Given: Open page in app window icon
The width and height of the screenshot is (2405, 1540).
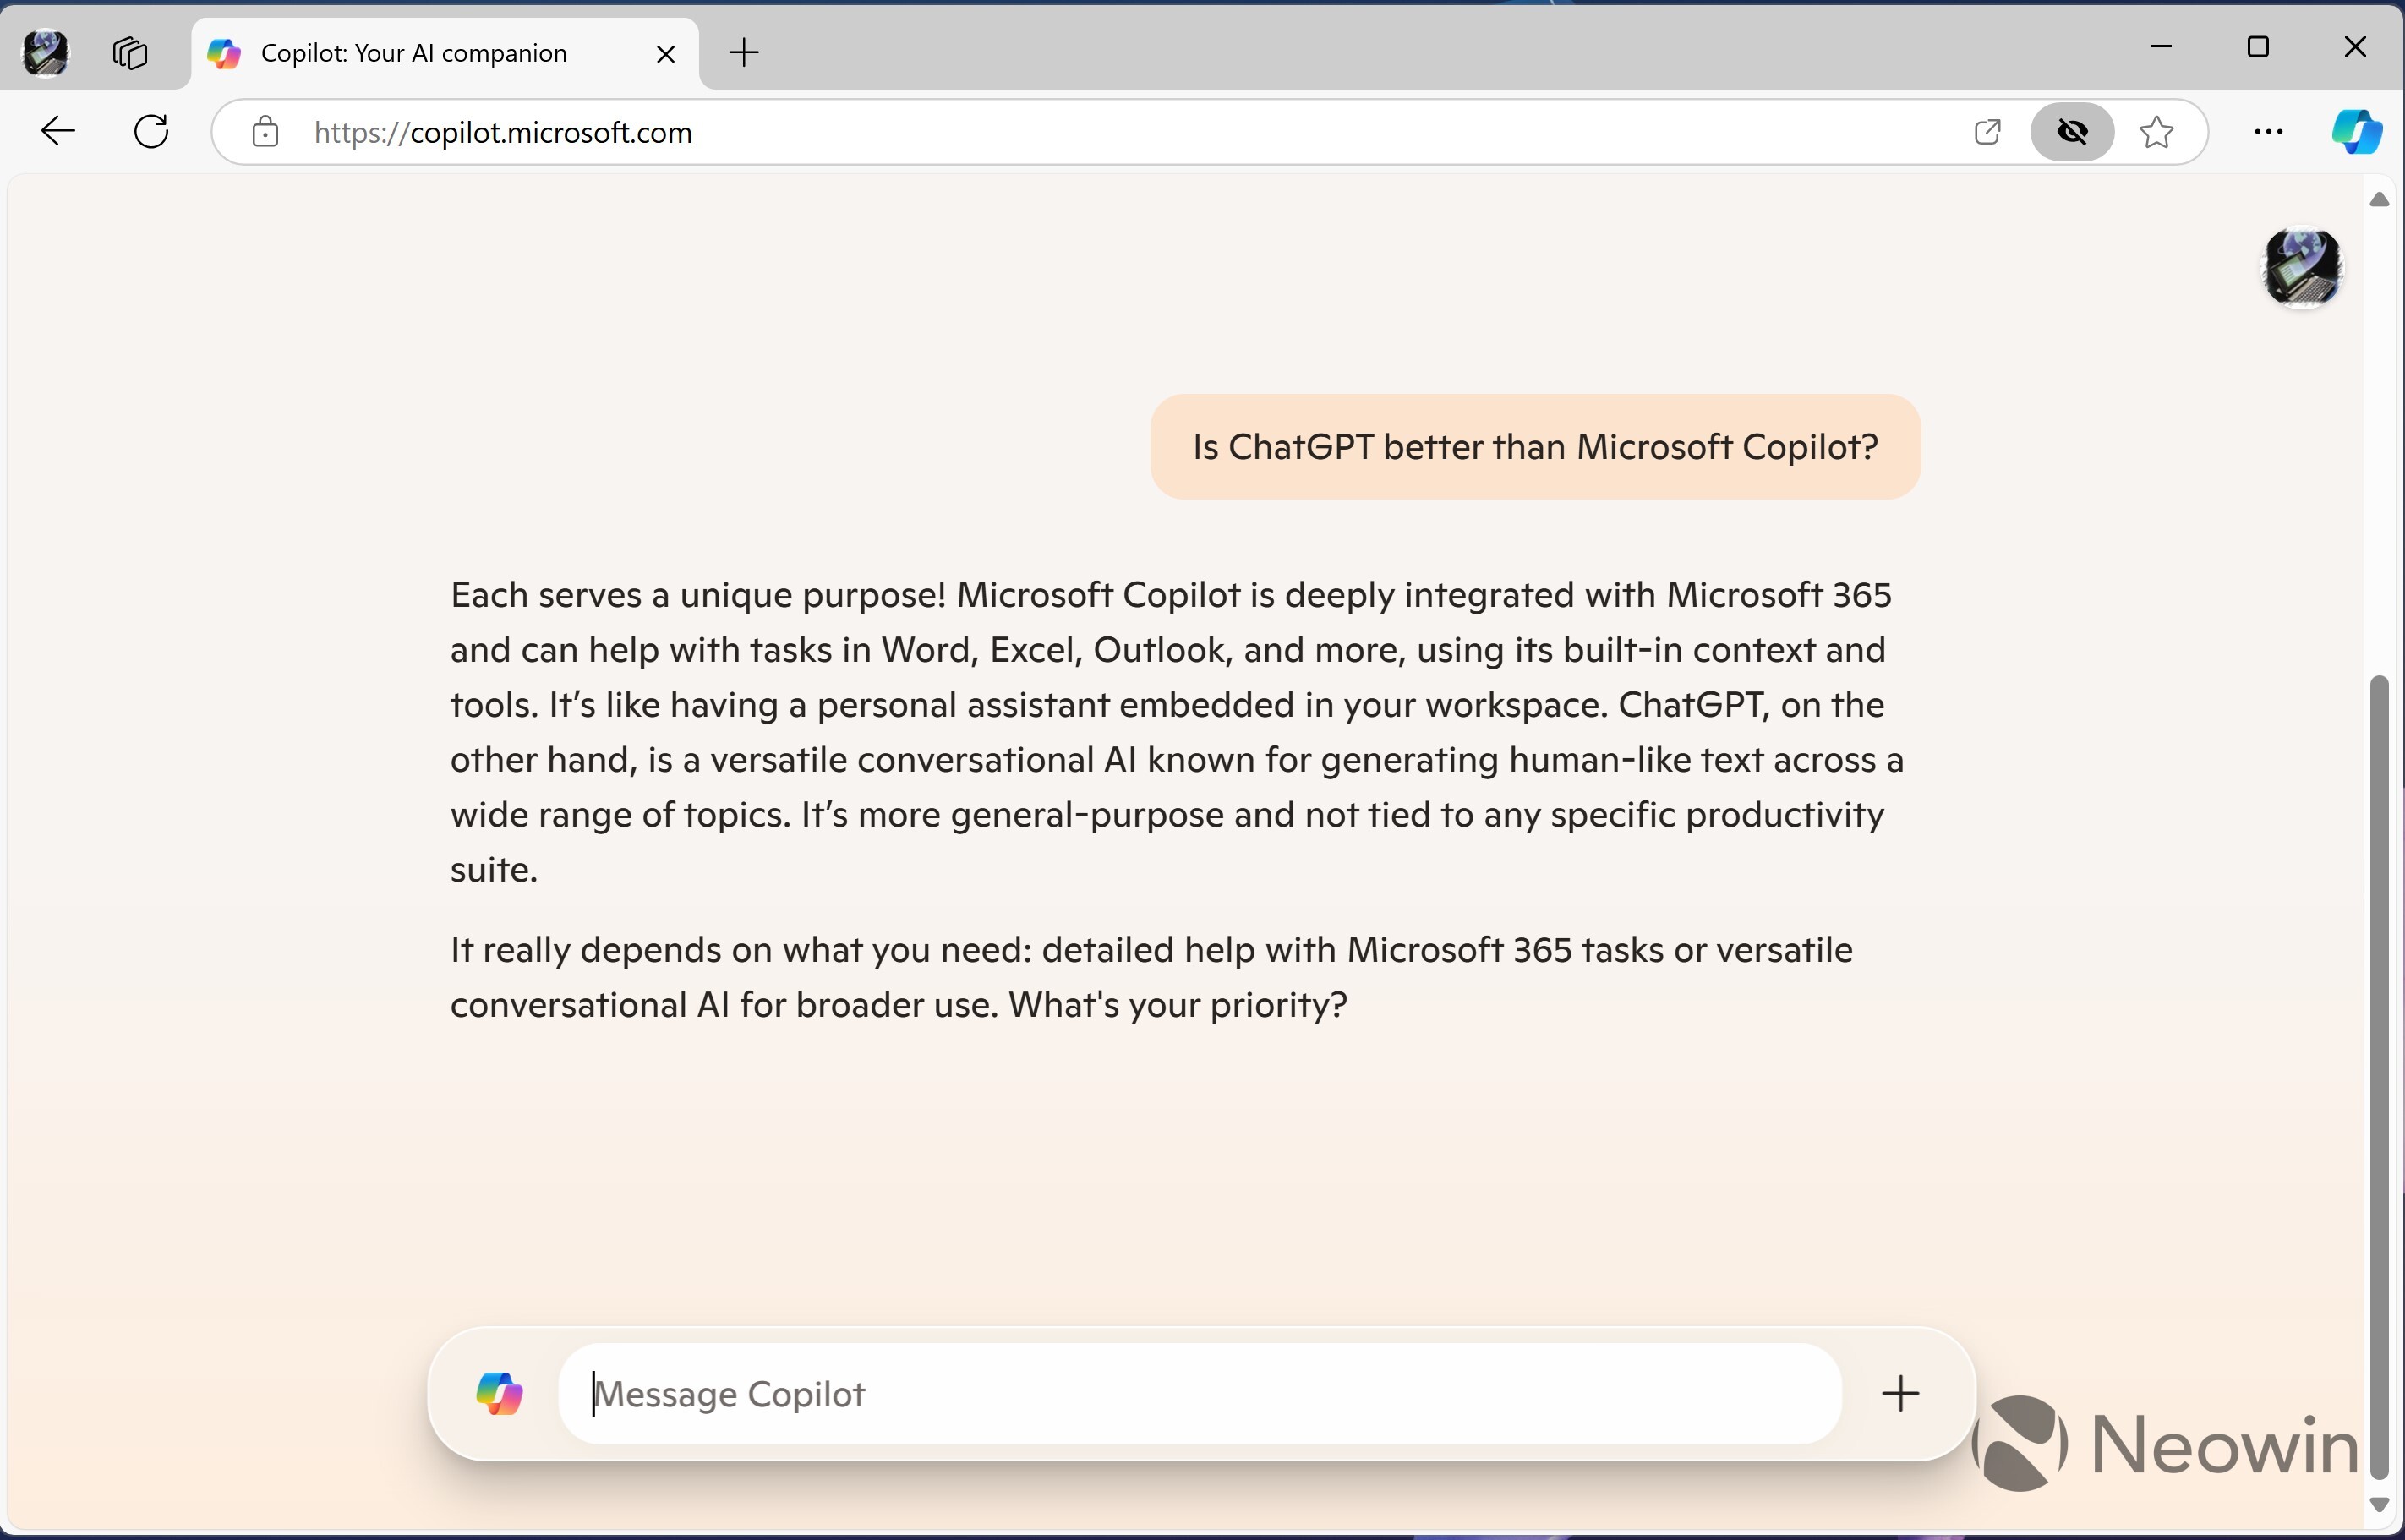Looking at the screenshot, I should pyautogui.click(x=1988, y=131).
